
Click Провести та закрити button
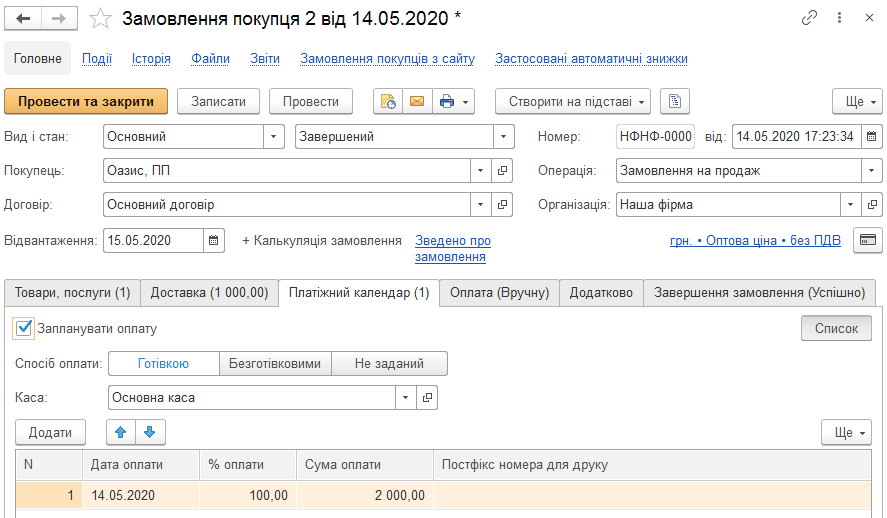click(x=86, y=101)
